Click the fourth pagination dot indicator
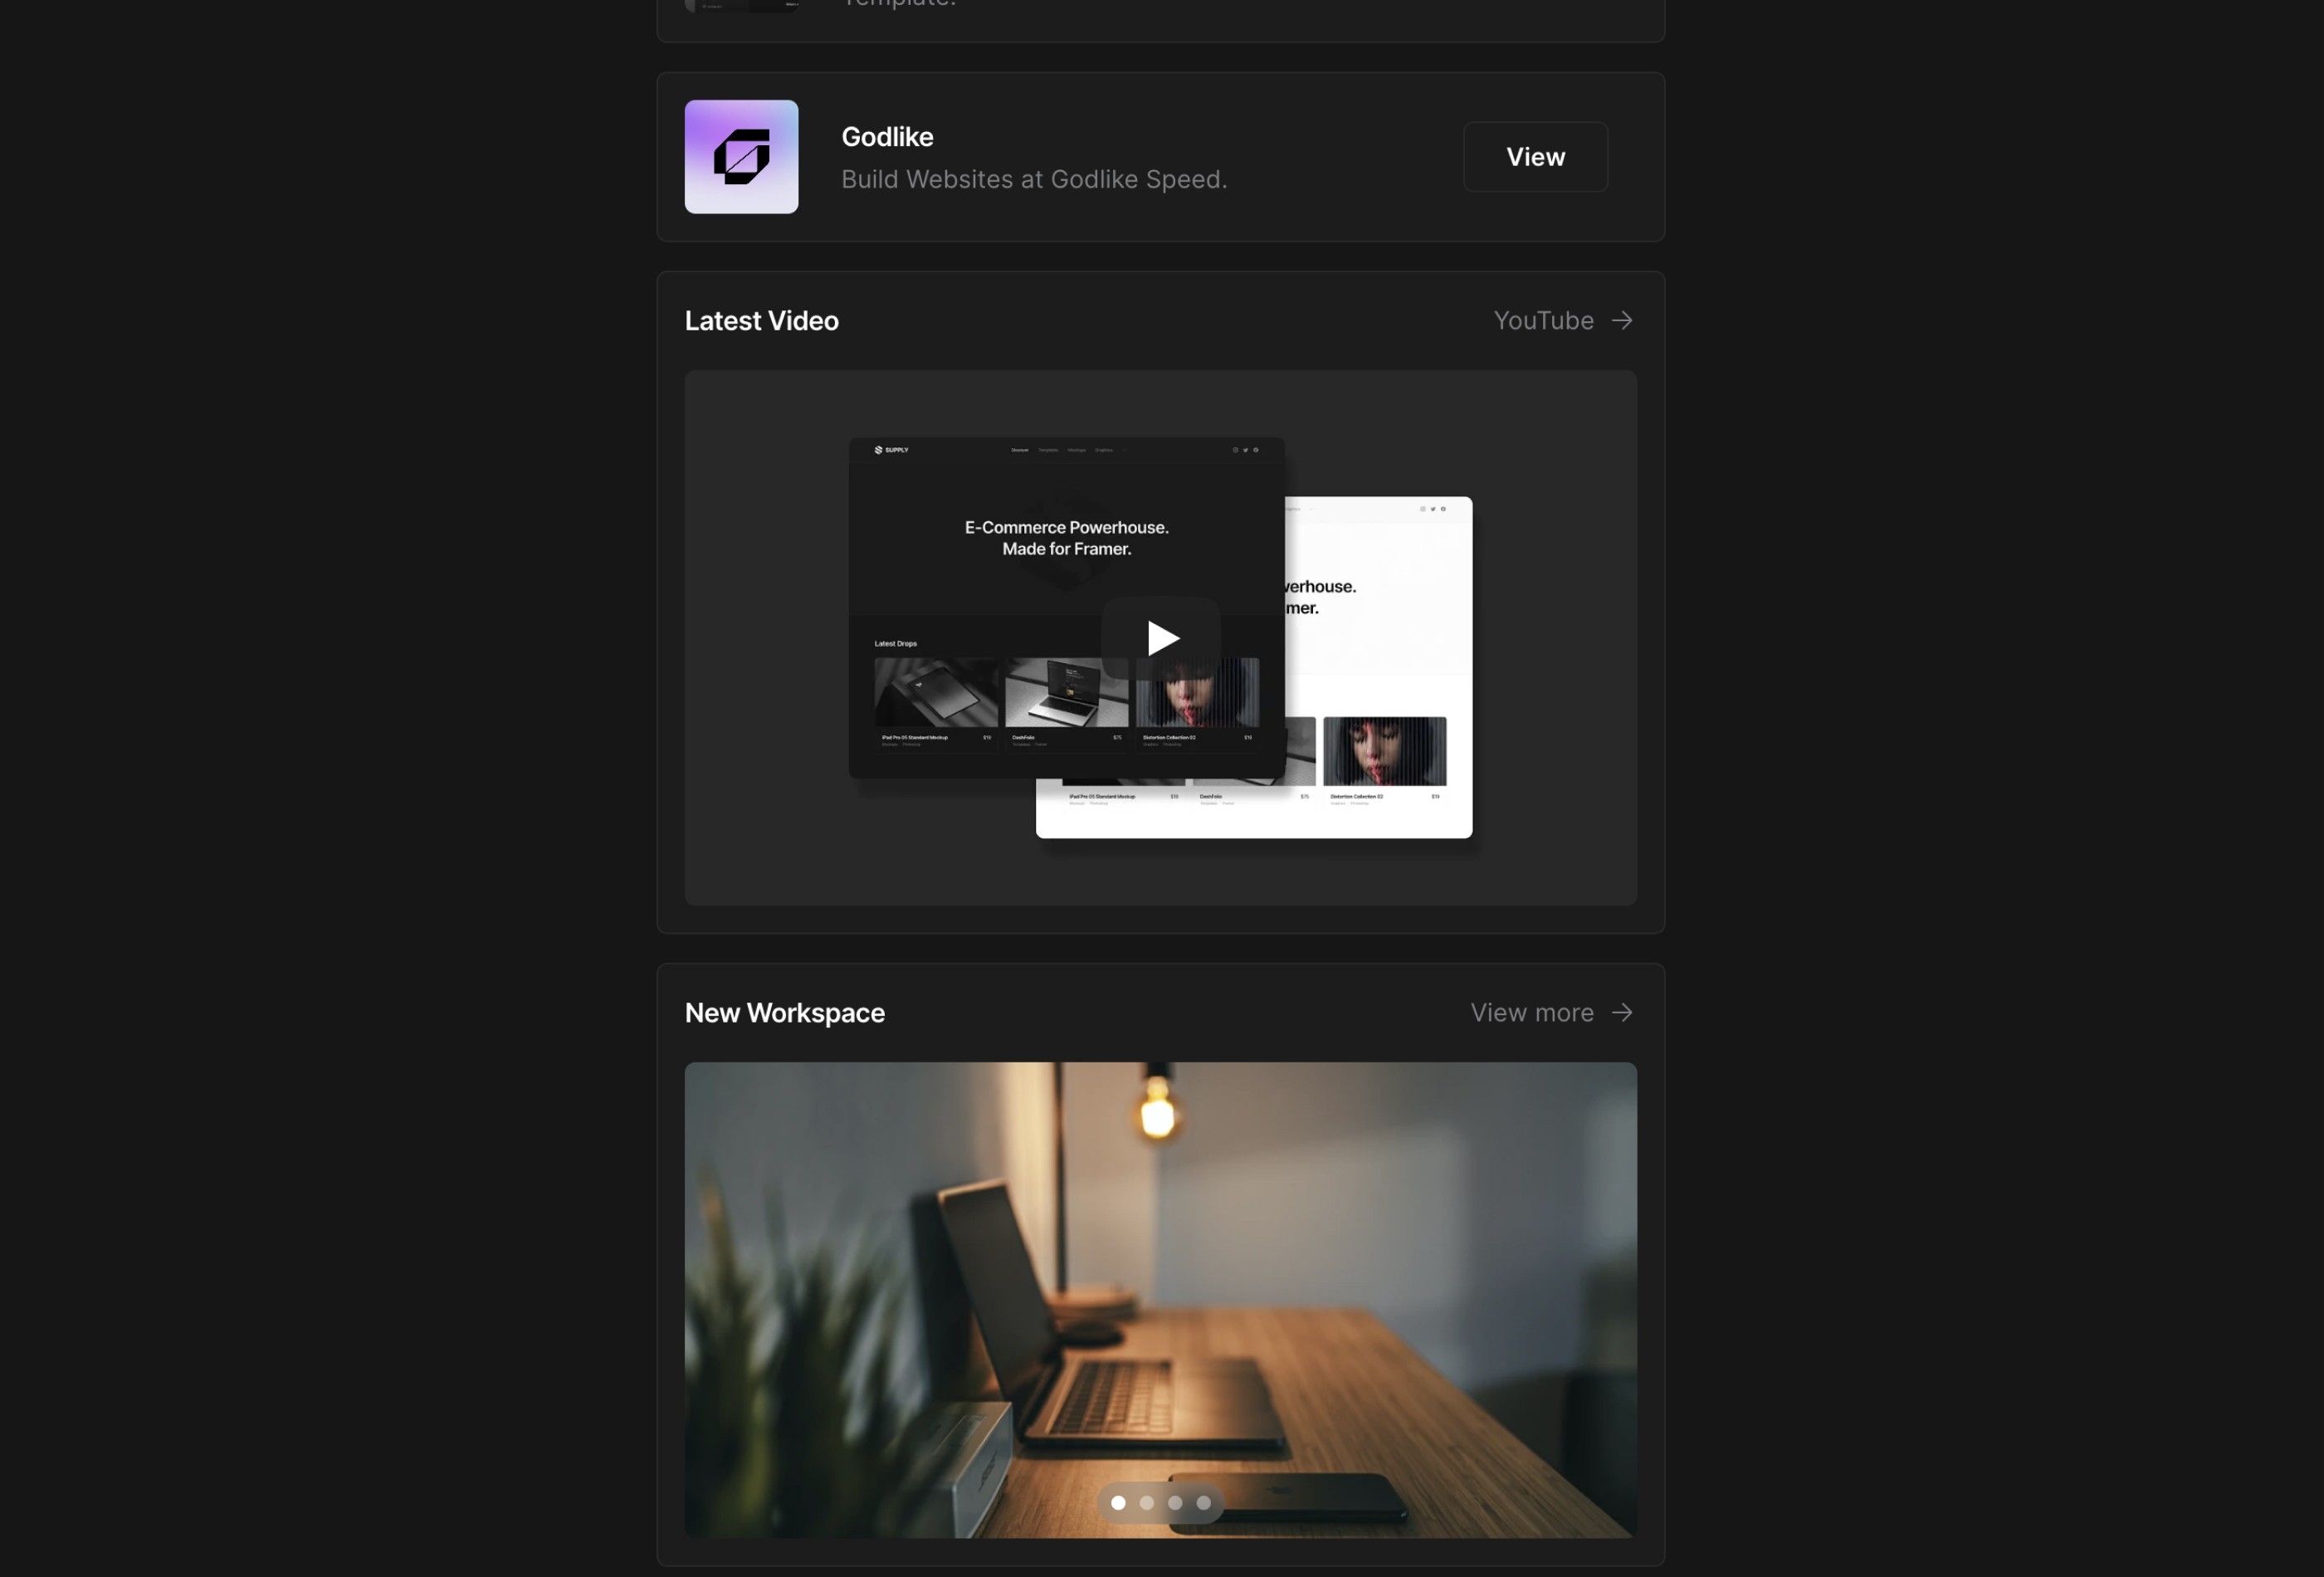The image size is (2324, 1577). coord(1203,1503)
